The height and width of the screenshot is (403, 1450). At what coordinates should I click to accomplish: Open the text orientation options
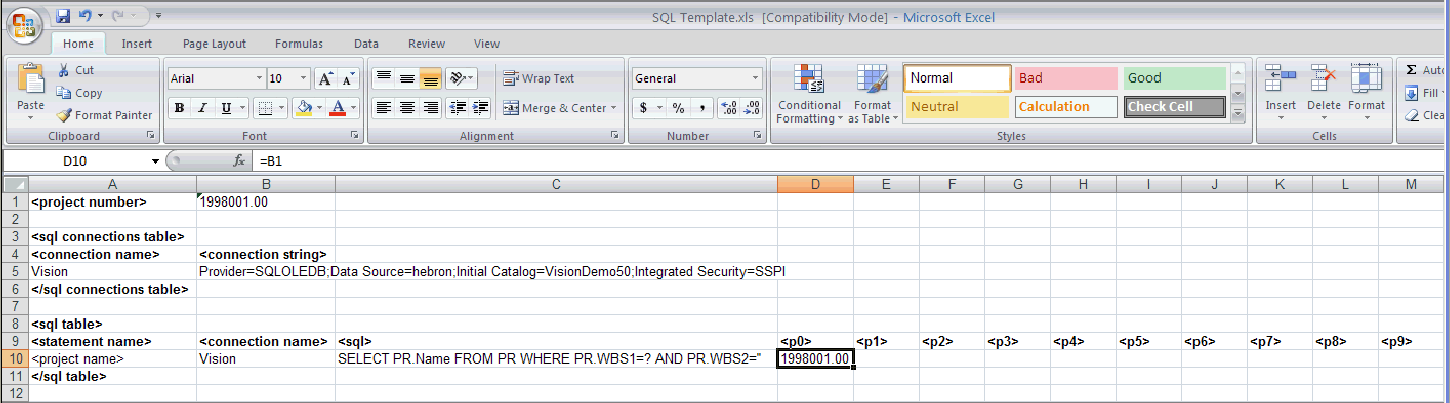[x=460, y=79]
